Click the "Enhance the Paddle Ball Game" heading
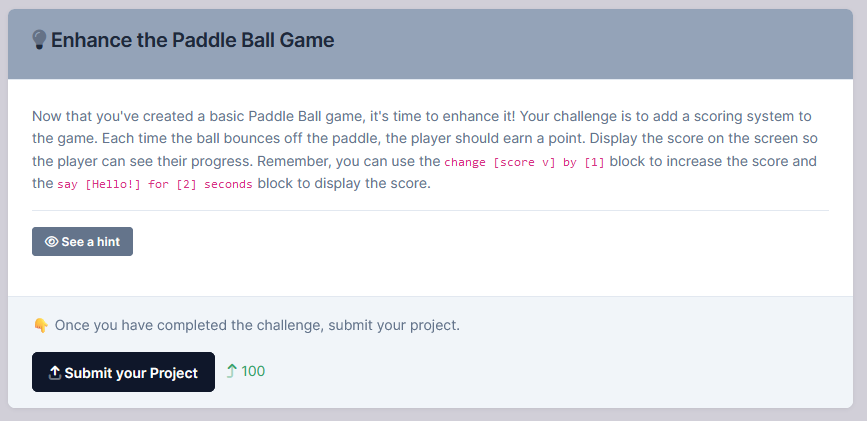This screenshot has height=421, width=867. (x=192, y=40)
